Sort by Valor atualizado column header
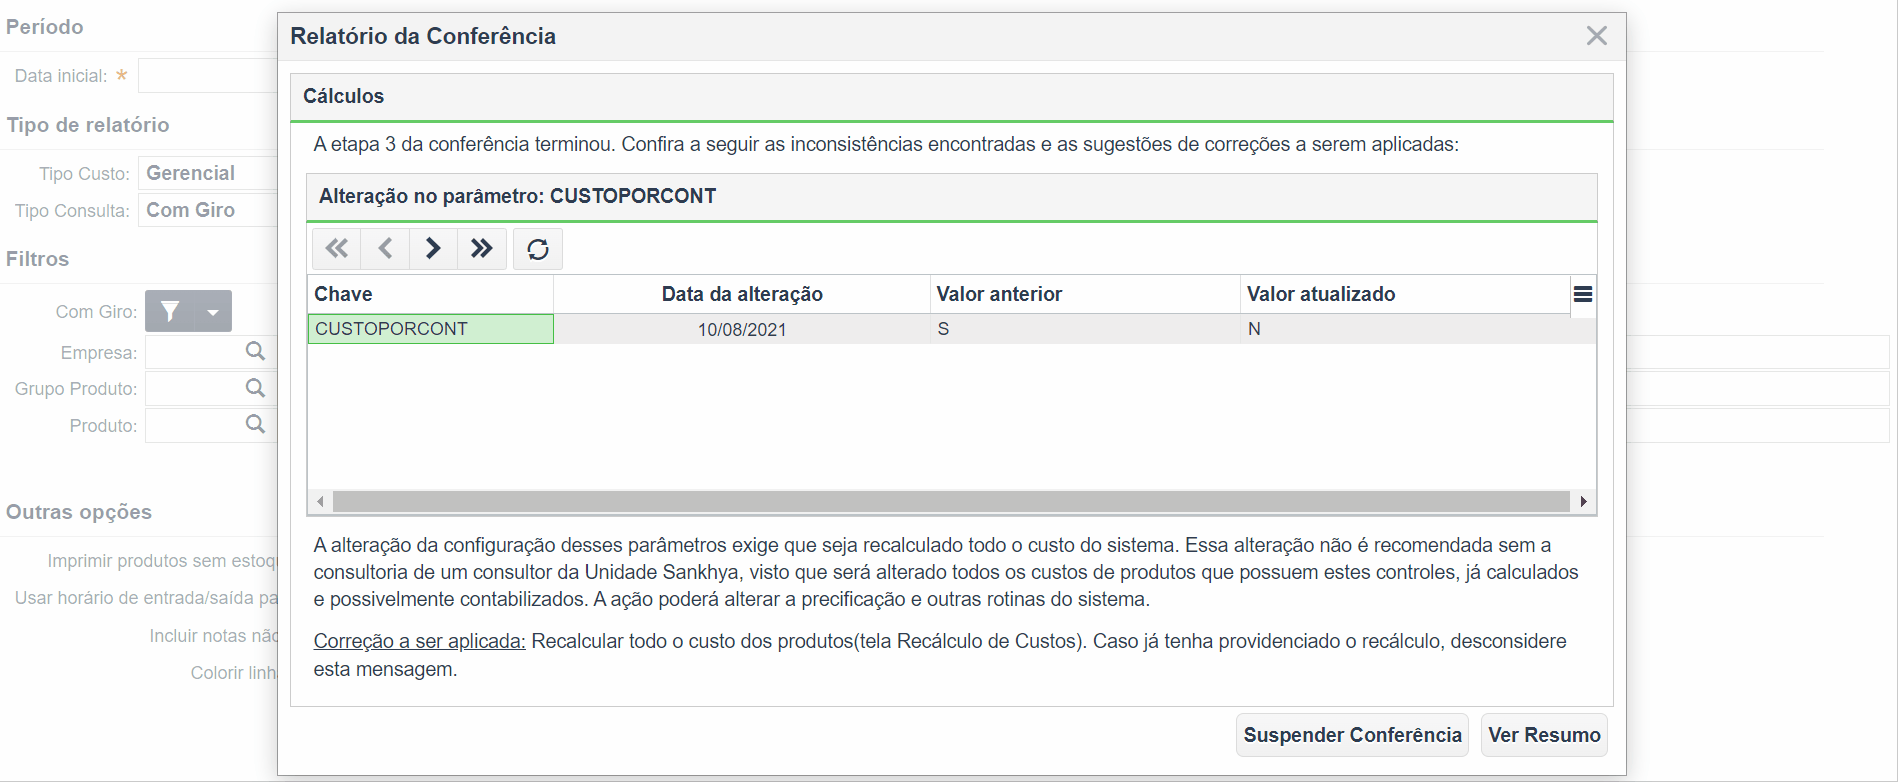 (x=1405, y=294)
